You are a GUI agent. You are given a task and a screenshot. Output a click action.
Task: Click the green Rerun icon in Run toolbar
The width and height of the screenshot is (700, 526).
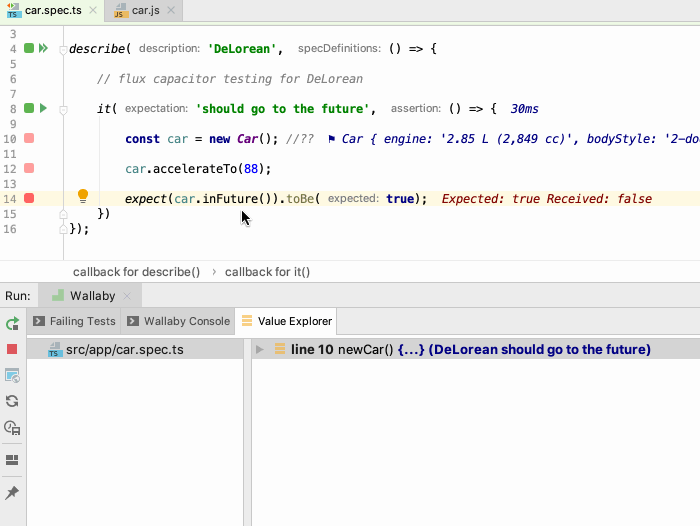(x=12, y=323)
